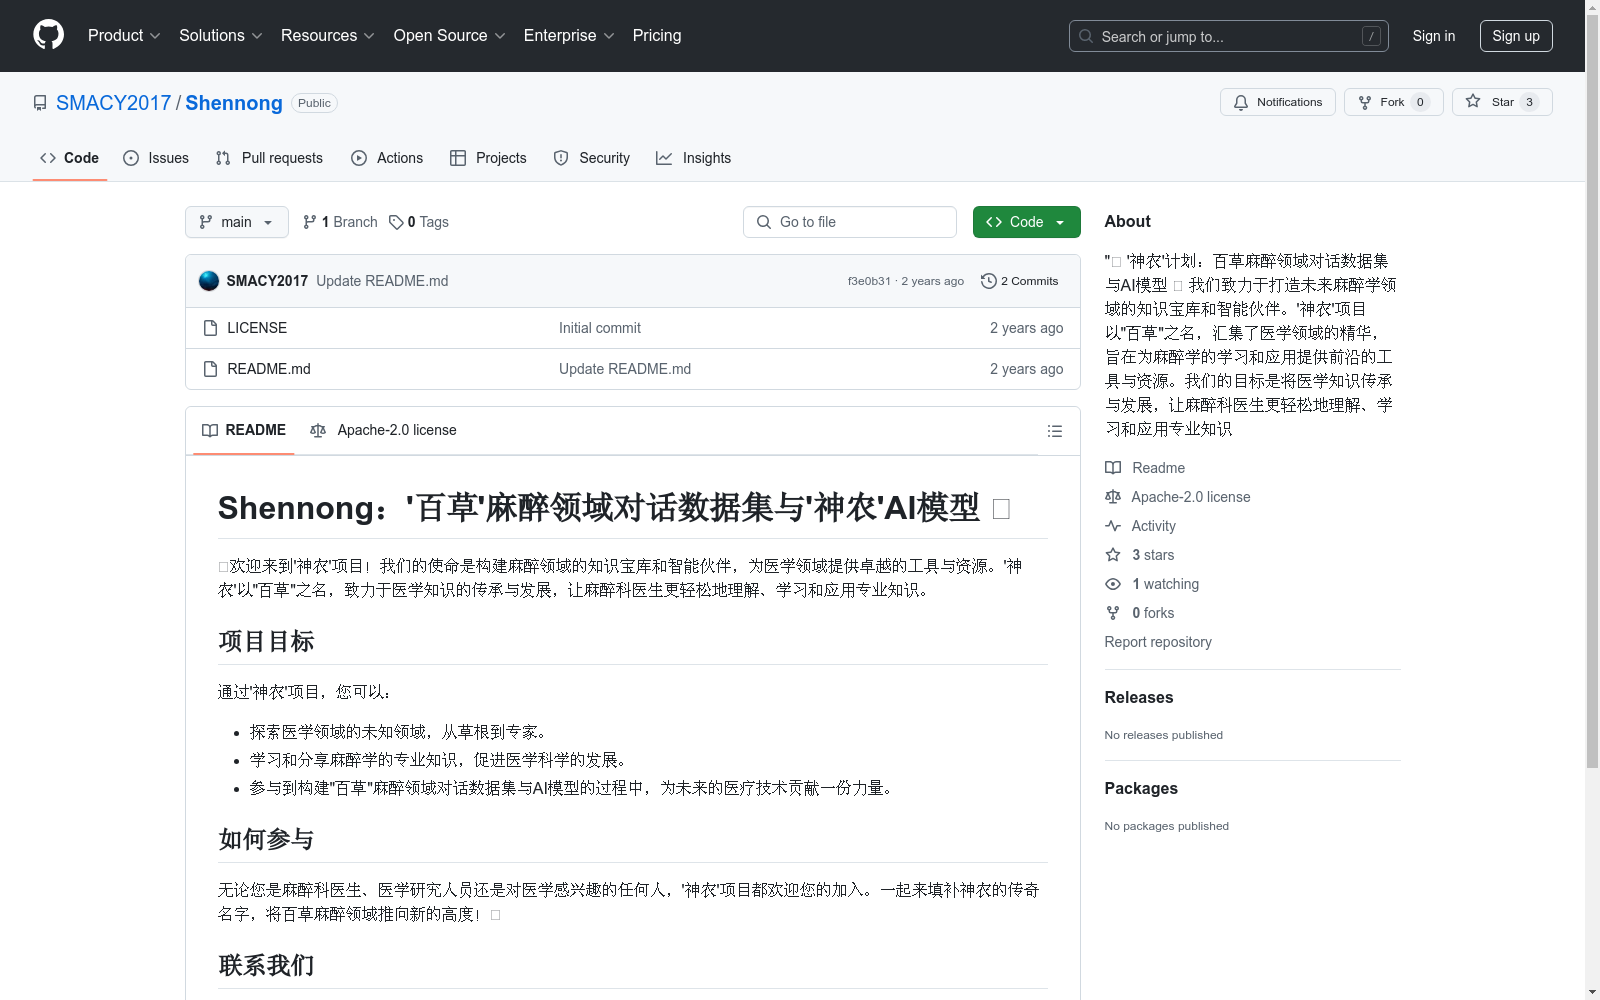Click the slash shortcut key icon in search

tap(1371, 36)
